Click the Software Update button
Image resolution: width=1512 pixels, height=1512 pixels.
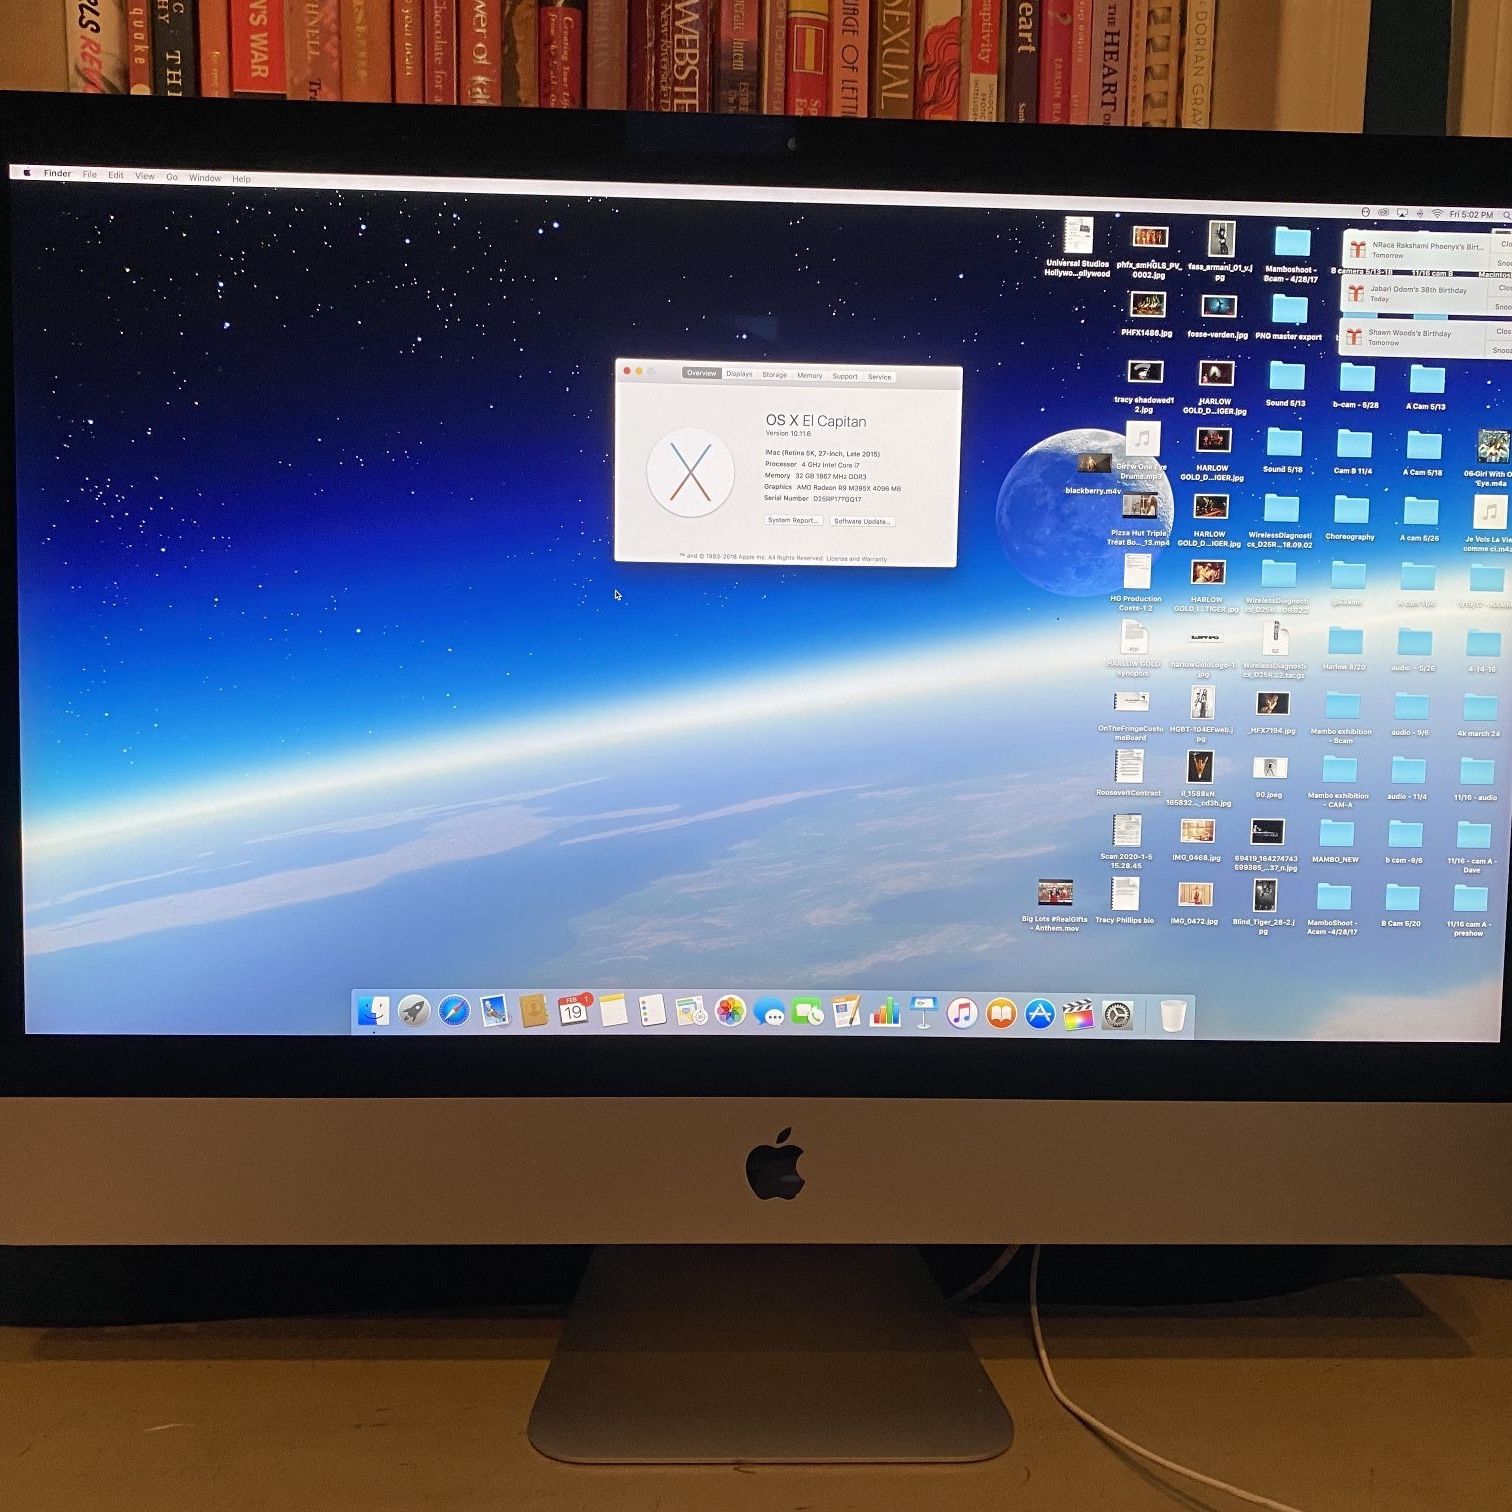pyautogui.click(x=862, y=521)
